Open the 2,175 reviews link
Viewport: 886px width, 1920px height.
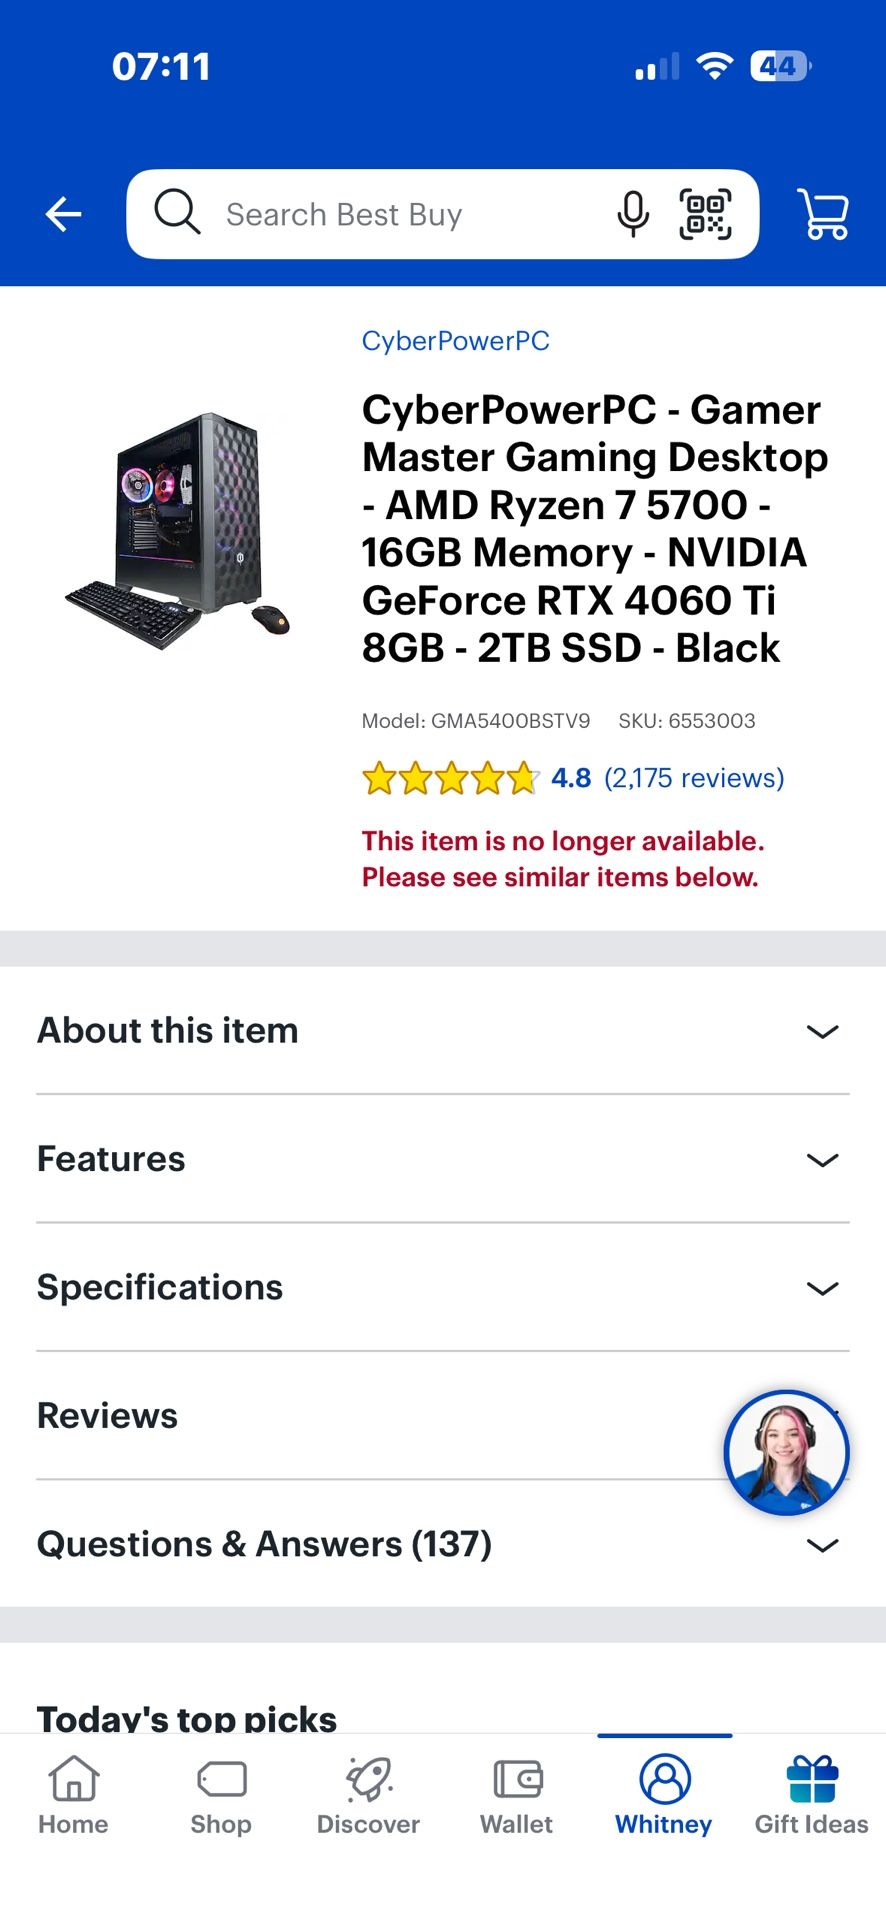pos(694,778)
